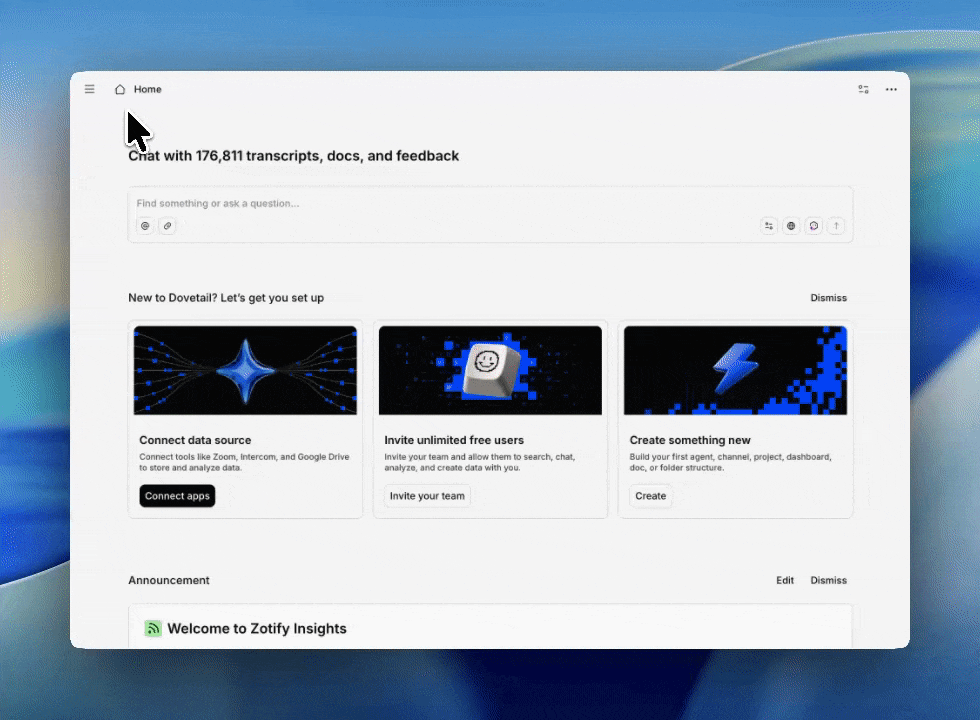
Task: Click the Invite unlimited free users heading
Action: (x=454, y=440)
